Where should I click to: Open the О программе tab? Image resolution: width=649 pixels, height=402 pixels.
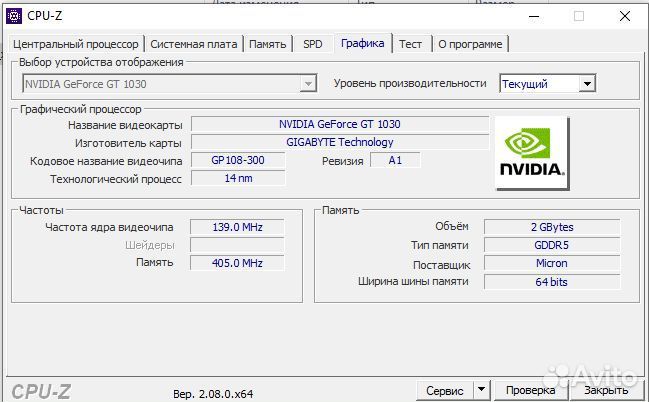[470, 44]
